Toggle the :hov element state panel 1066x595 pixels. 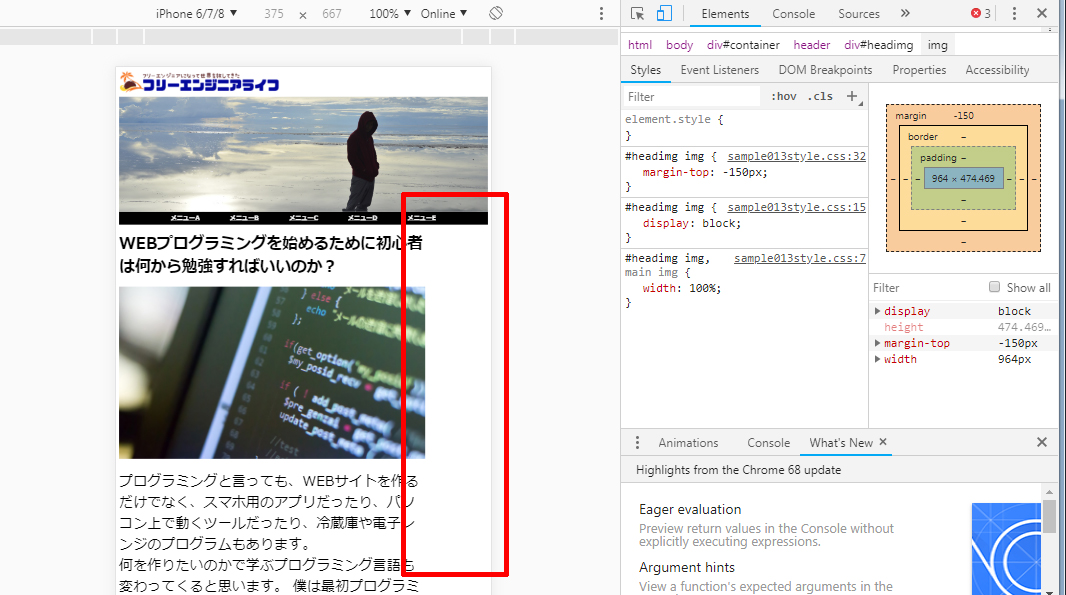pos(784,97)
